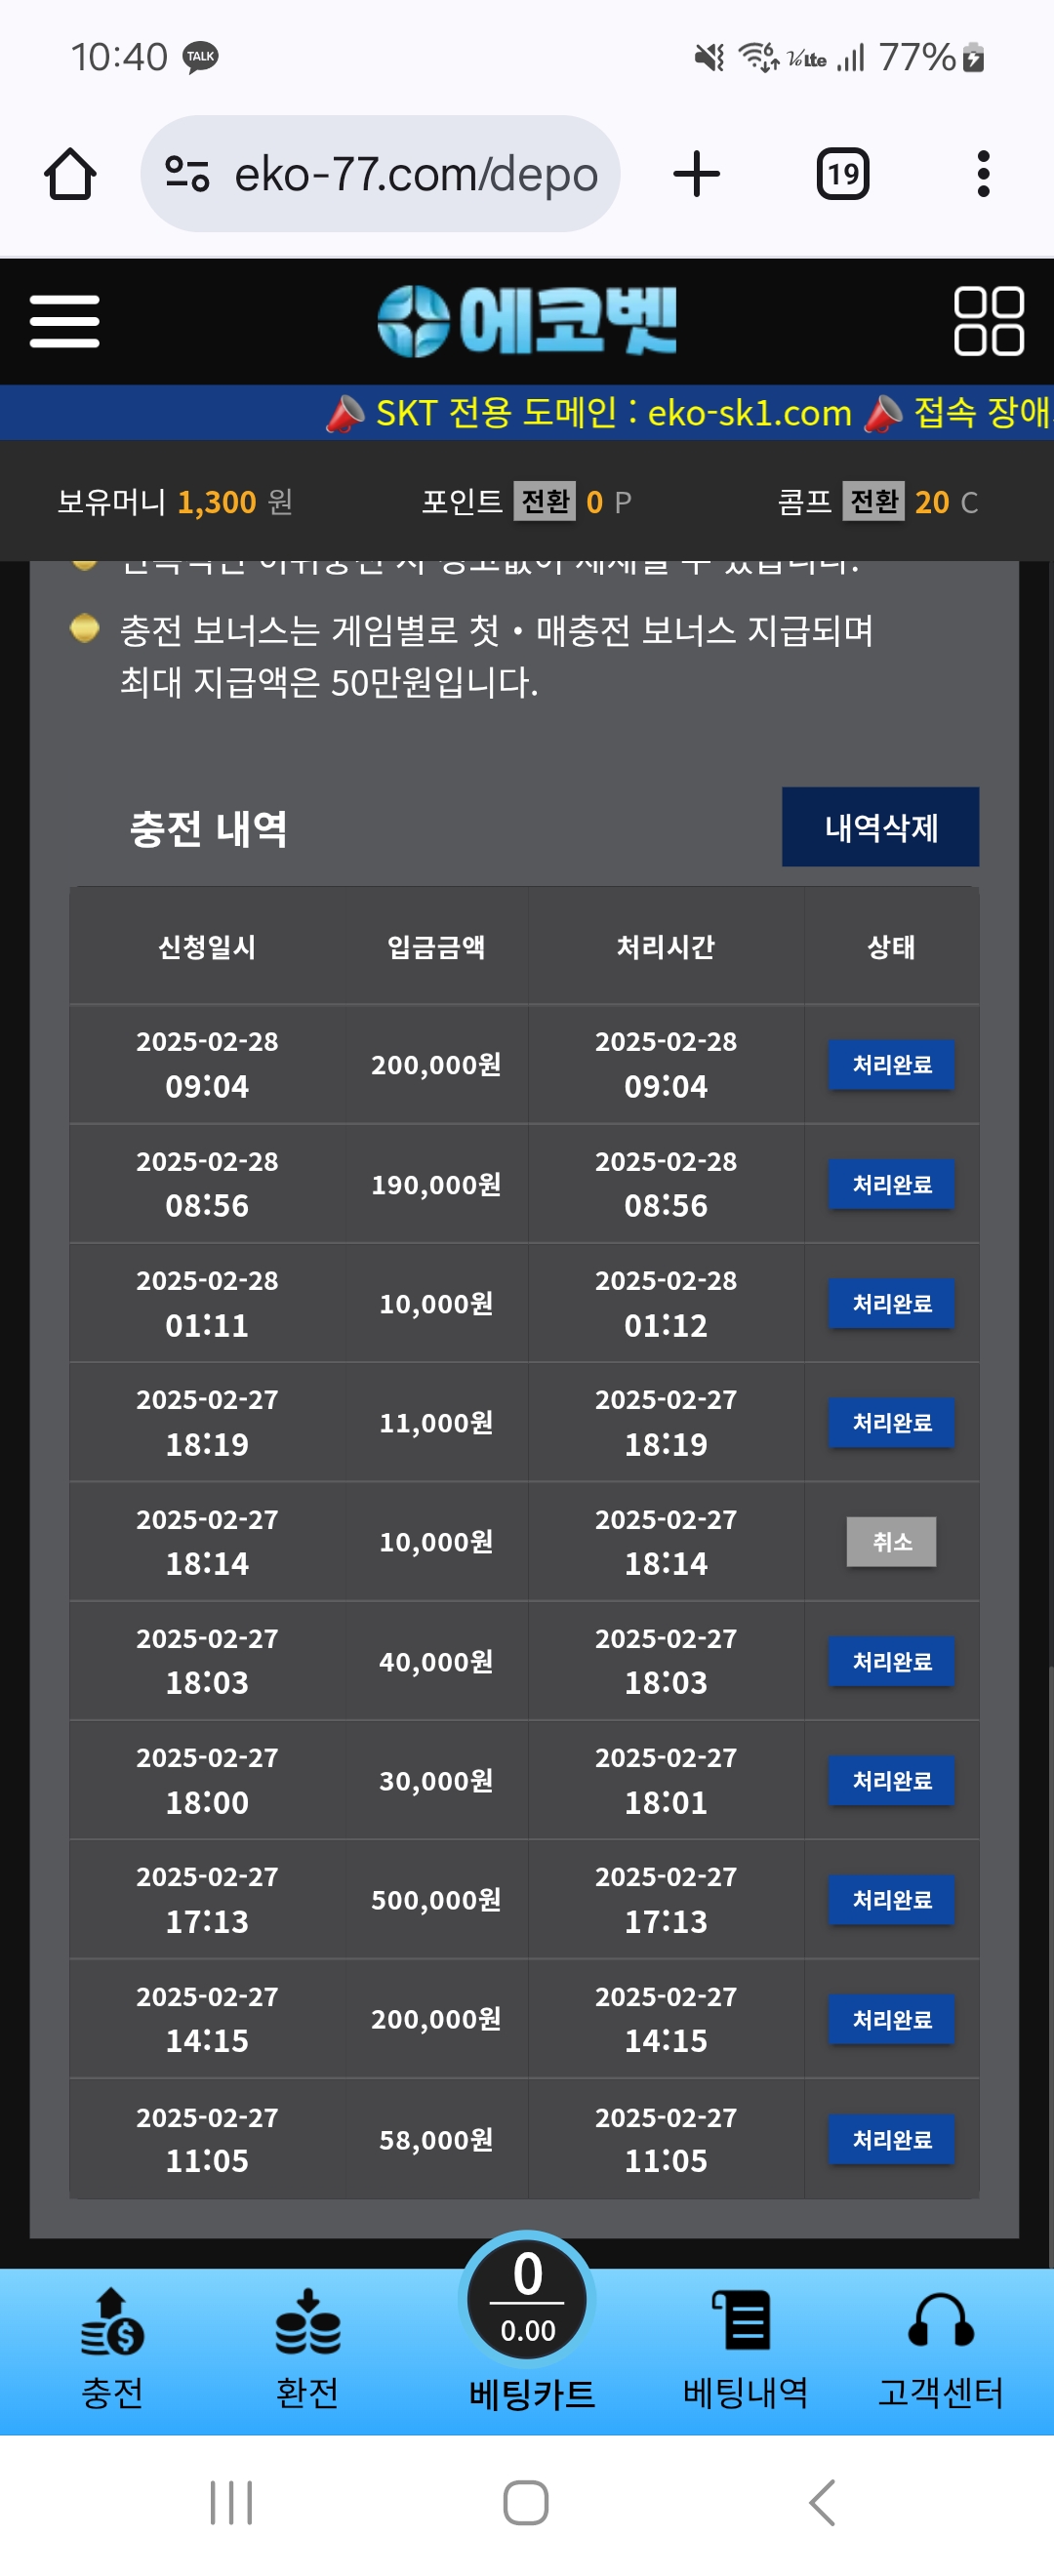The width and height of the screenshot is (1054, 2576).
Task: Open the hamburger side menu
Action: point(65,321)
